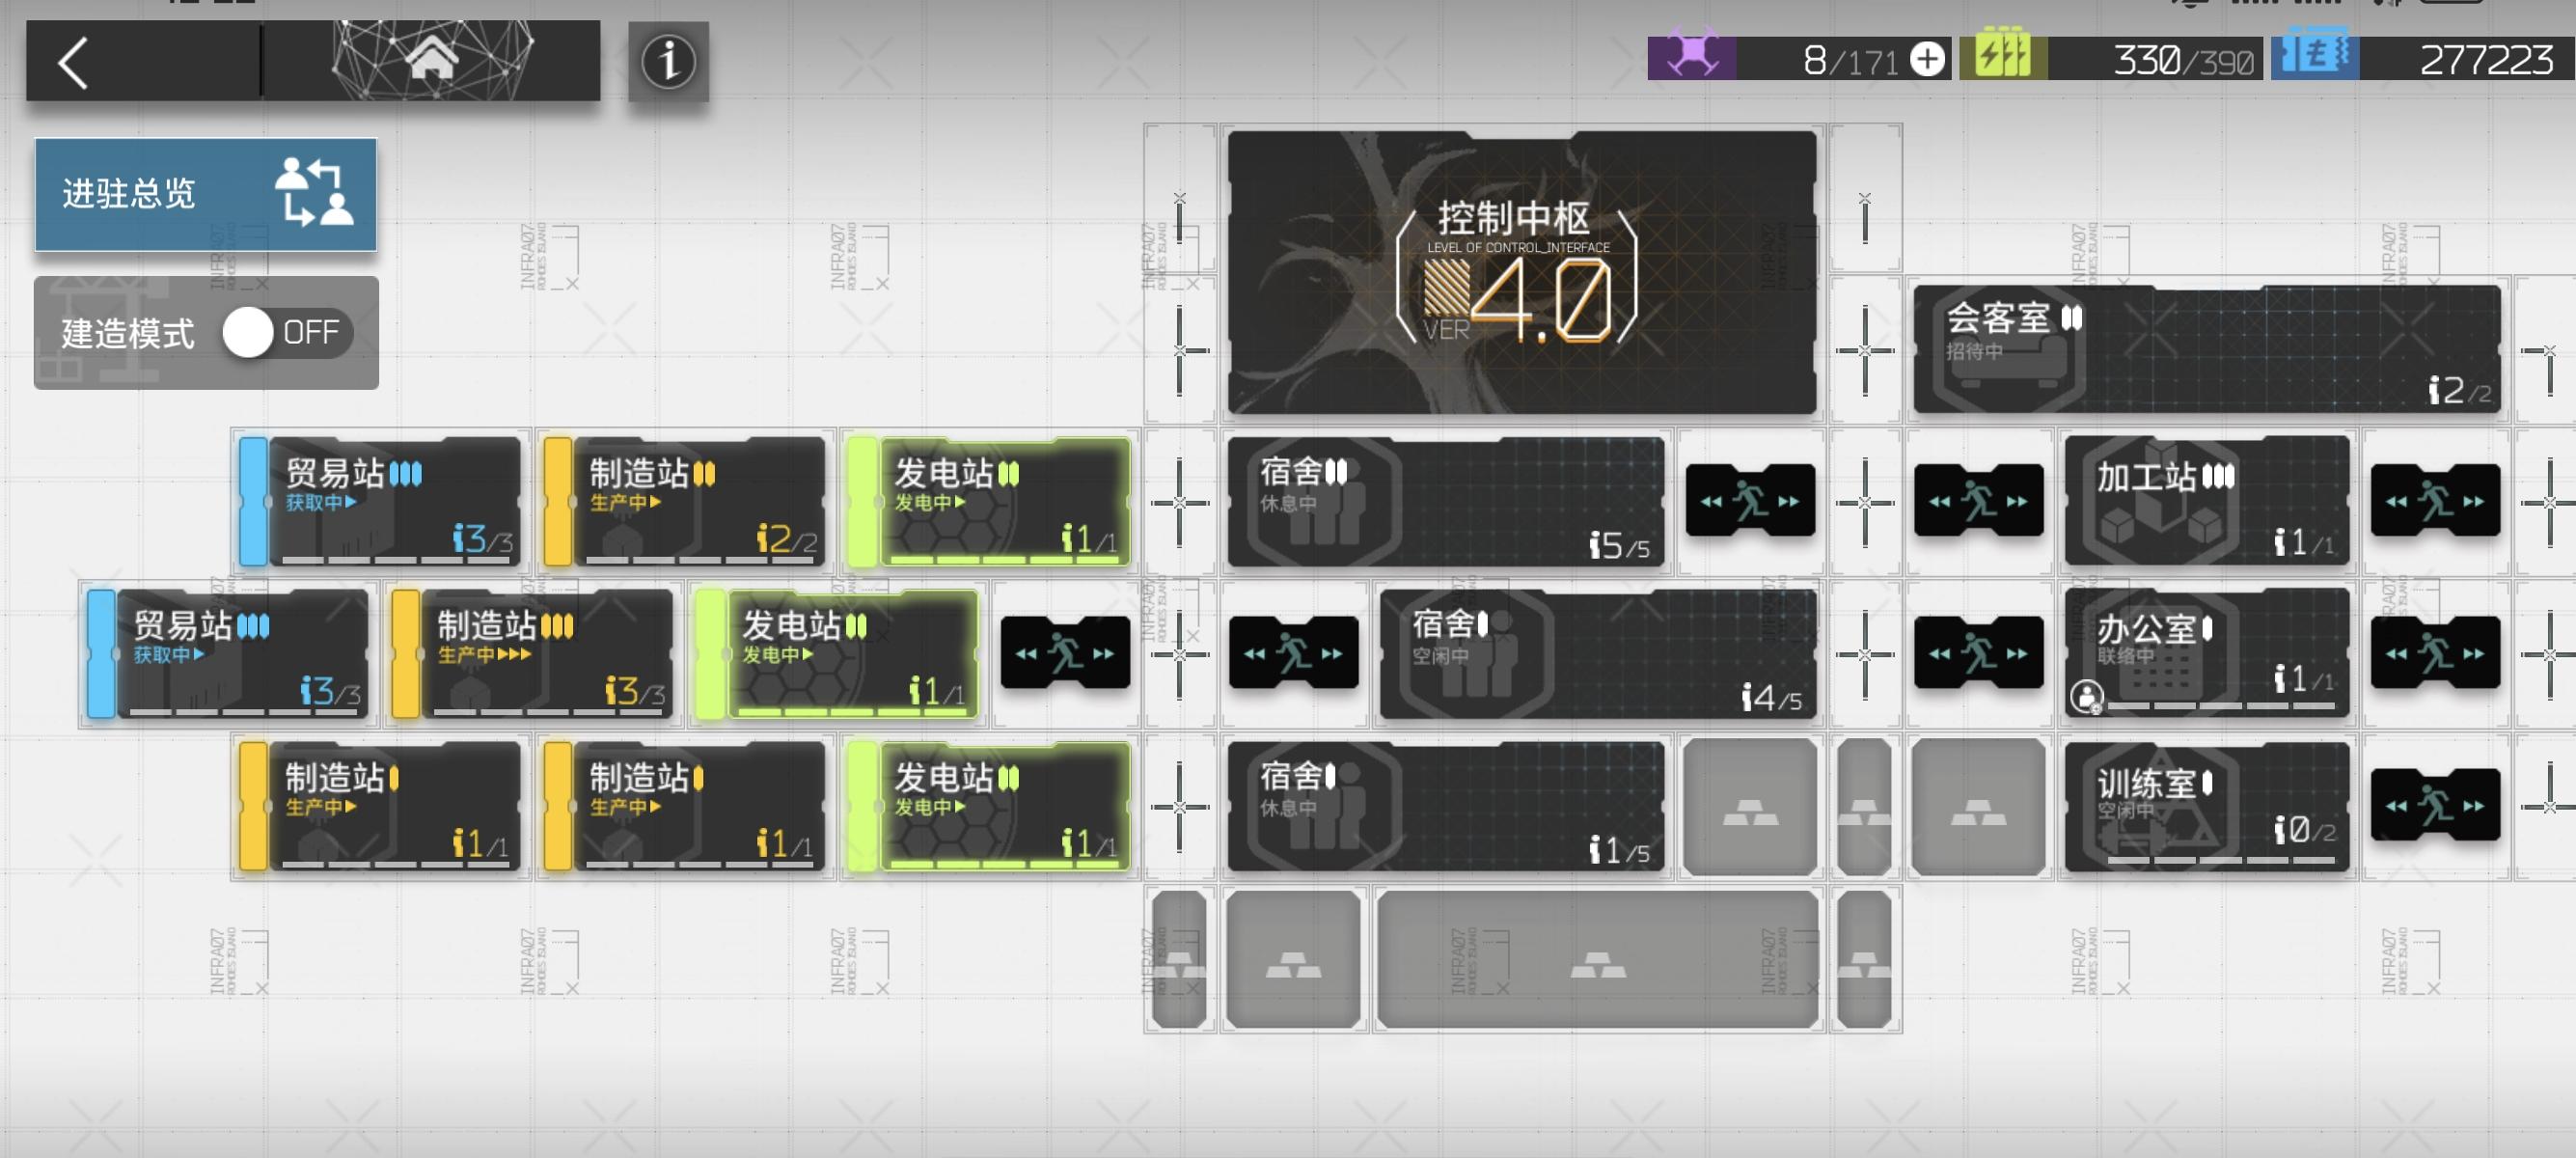Tap corridor icon left of 加工站
The width and height of the screenshot is (2576, 1158).
pyautogui.click(x=1978, y=500)
